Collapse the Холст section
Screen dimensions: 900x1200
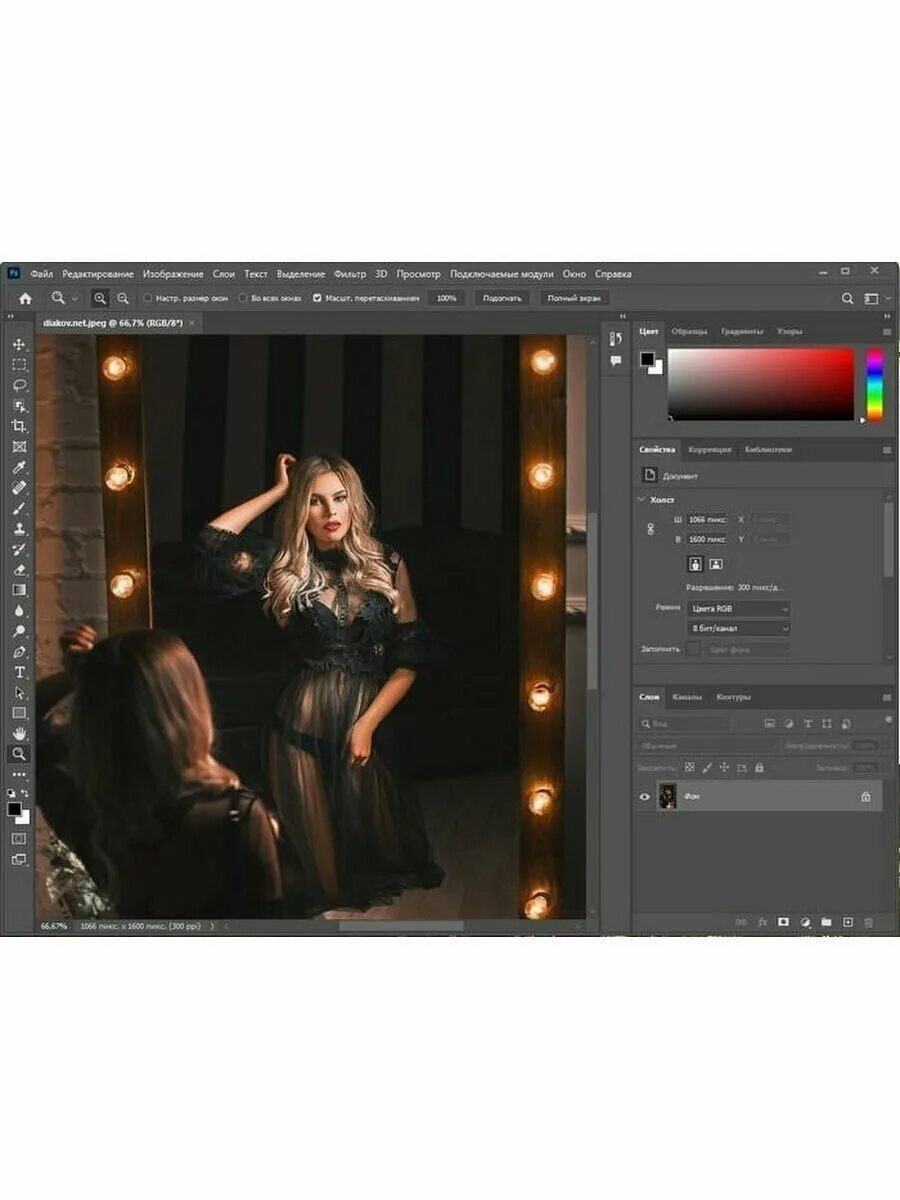tap(642, 499)
